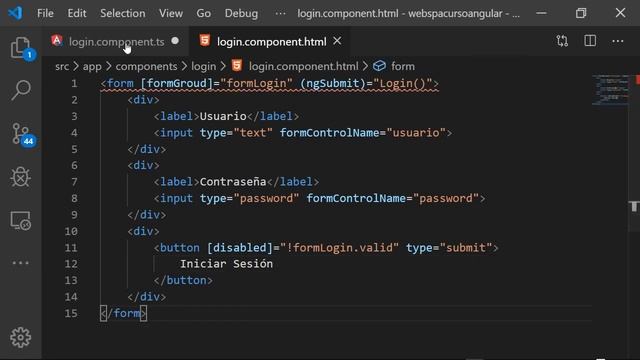Click the login breadcrumb folder
The width and height of the screenshot is (640, 360).
point(203,66)
